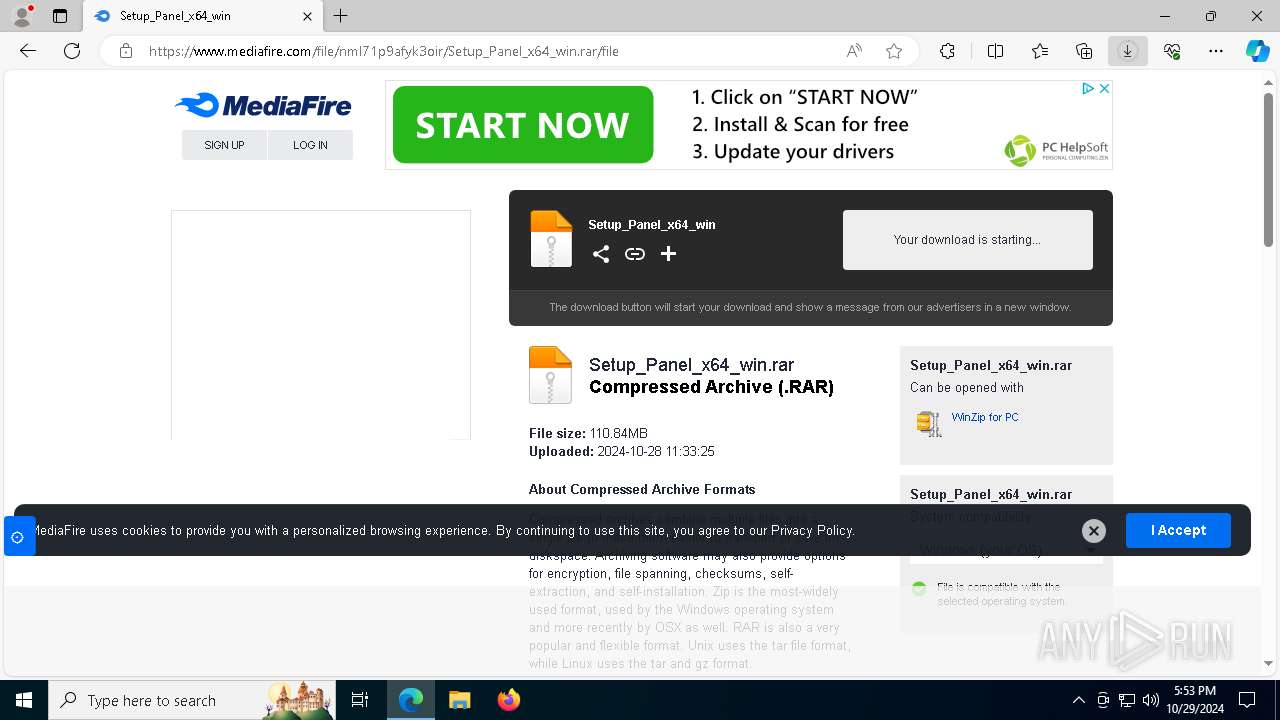1280x720 pixels.
Task: Open the Copilot sidebar icon
Action: click(1257, 51)
